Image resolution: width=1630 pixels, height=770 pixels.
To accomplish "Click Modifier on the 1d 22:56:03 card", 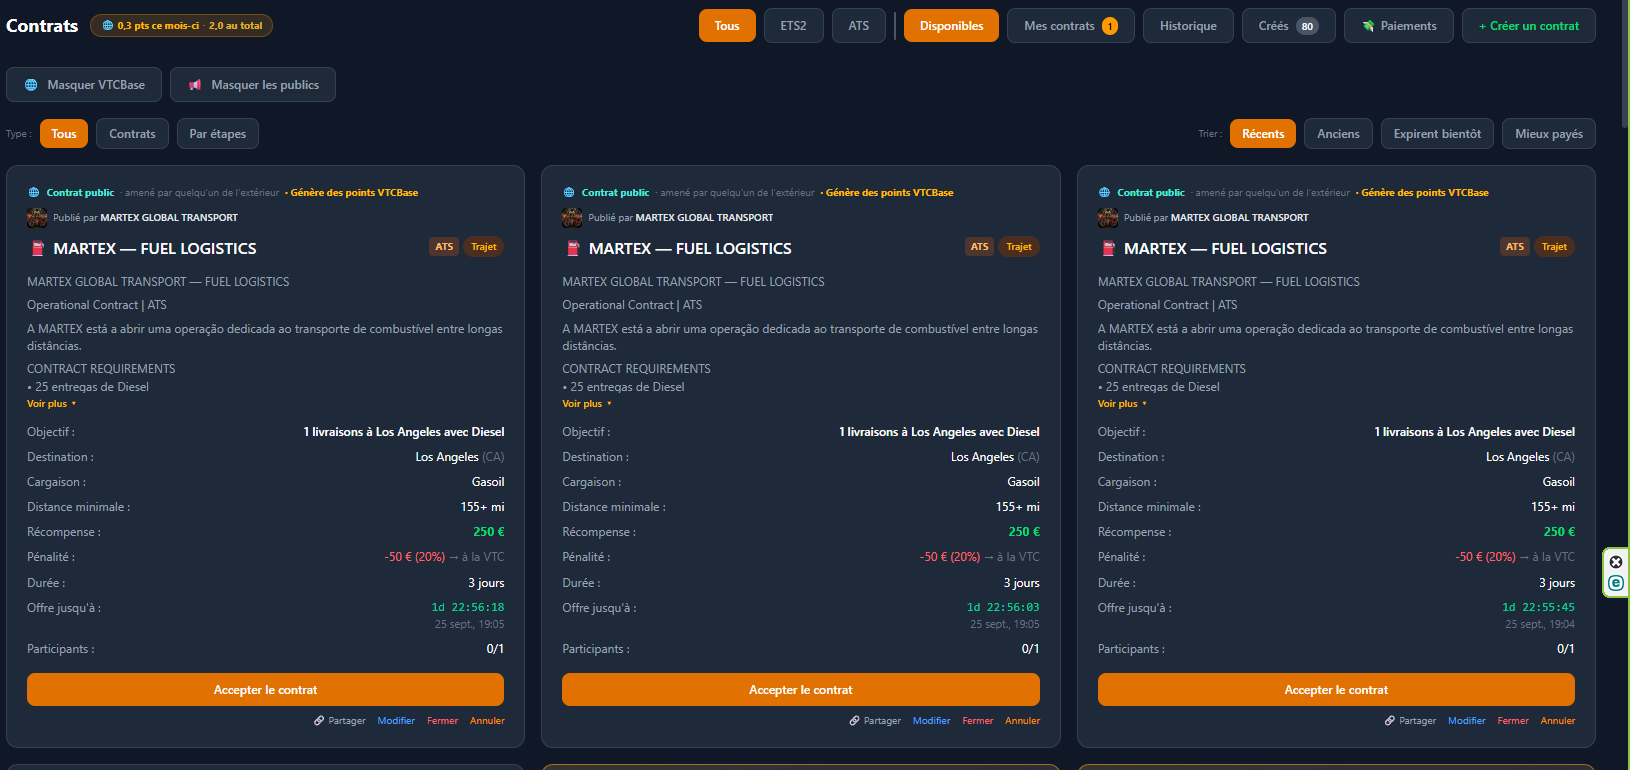I will [x=931, y=721].
